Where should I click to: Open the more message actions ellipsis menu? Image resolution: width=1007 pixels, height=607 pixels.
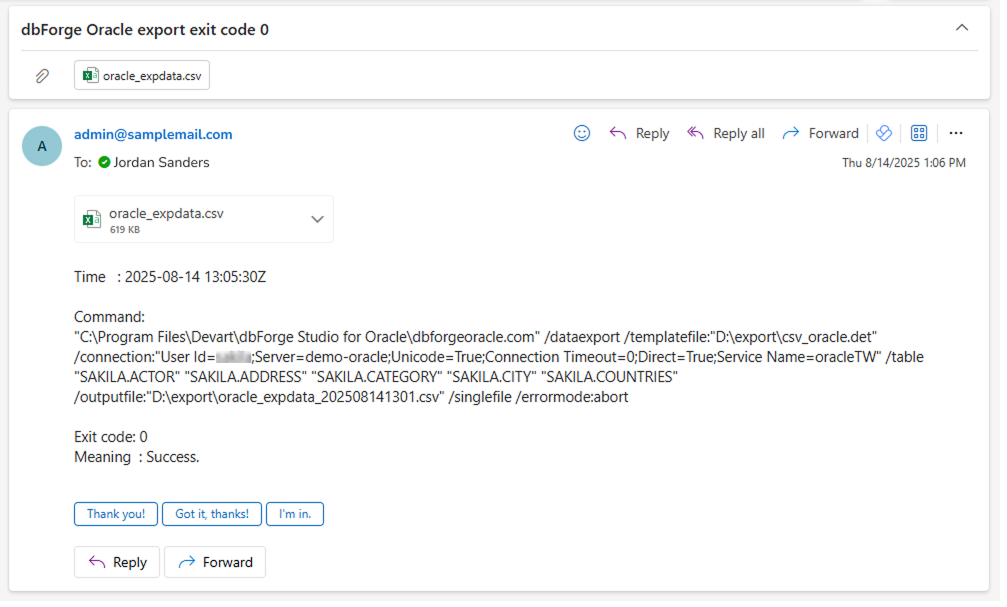pyautogui.click(x=956, y=133)
